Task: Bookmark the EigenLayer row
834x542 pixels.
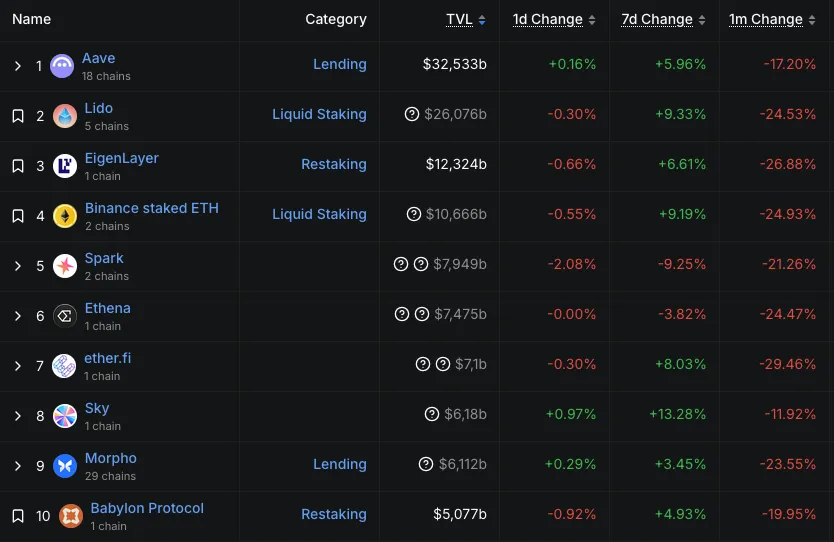Action: [18, 166]
